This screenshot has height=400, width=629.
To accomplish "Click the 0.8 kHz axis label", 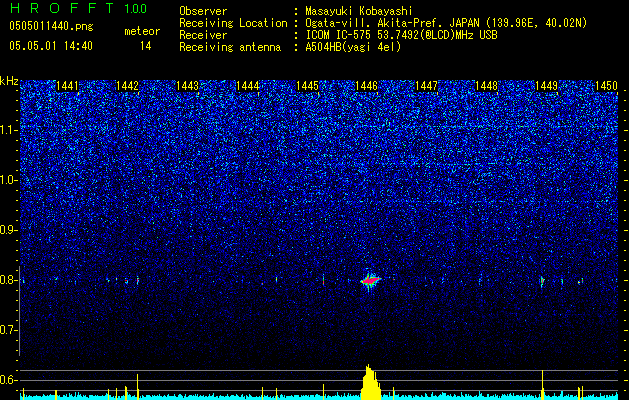I will 8,280.
